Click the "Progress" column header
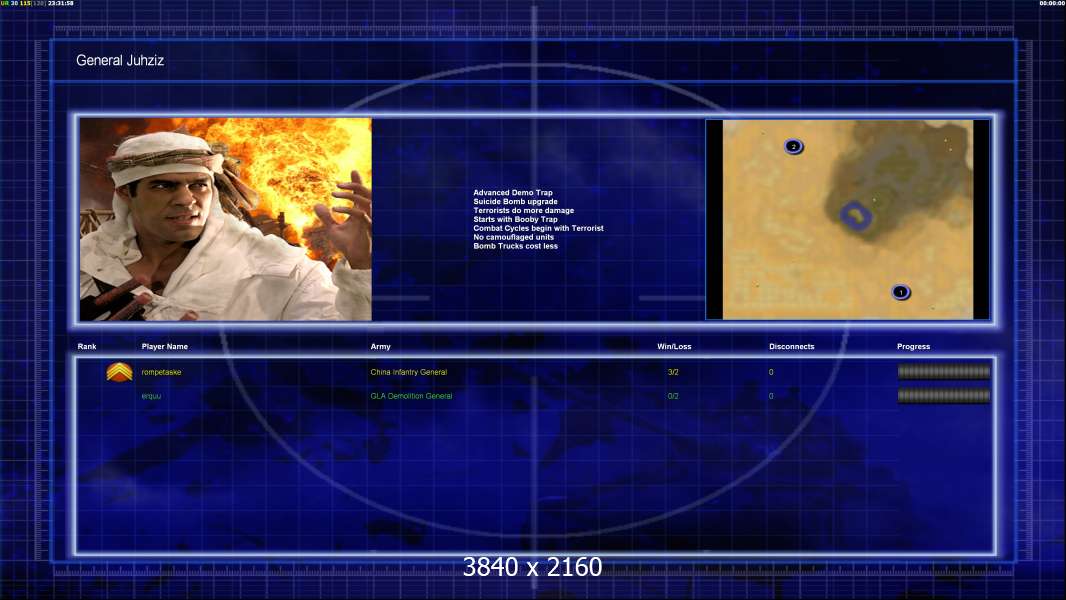This screenshot has height=600, width=1066. click(913, 347)
